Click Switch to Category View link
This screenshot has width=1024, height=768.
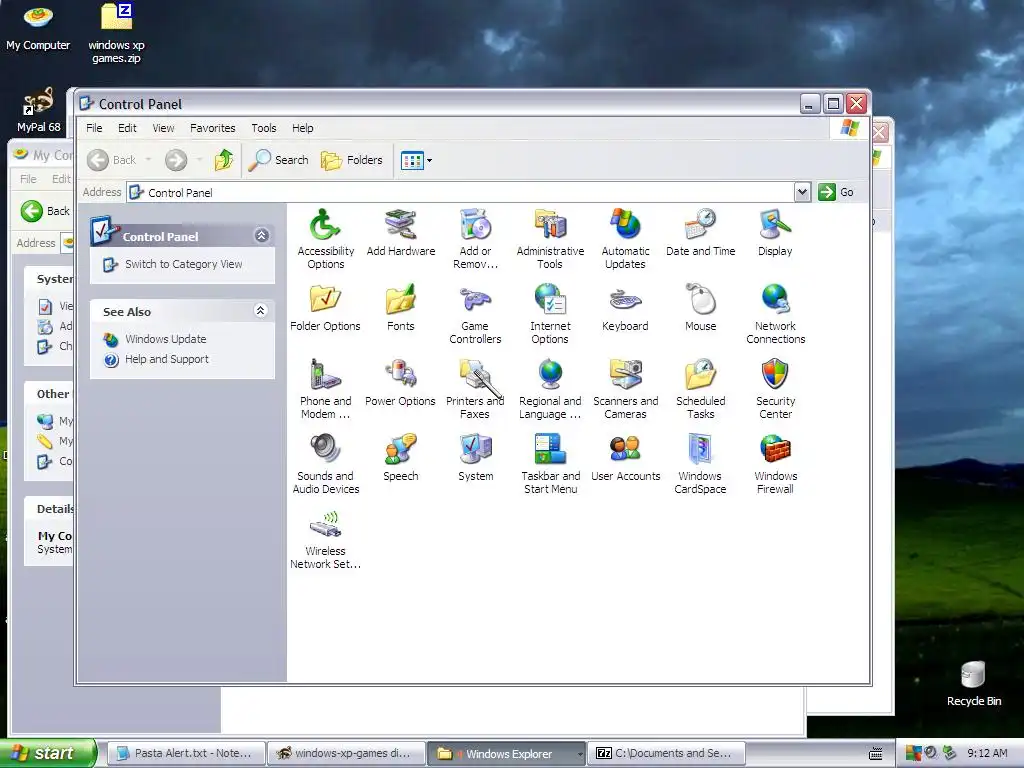184,264
